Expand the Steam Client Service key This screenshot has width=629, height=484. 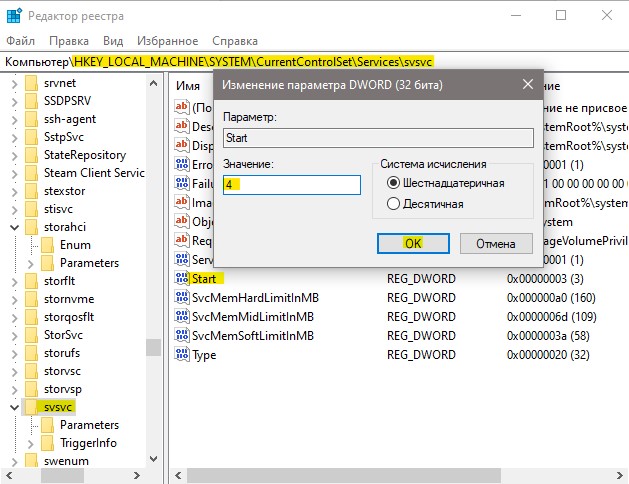point(14,173)
